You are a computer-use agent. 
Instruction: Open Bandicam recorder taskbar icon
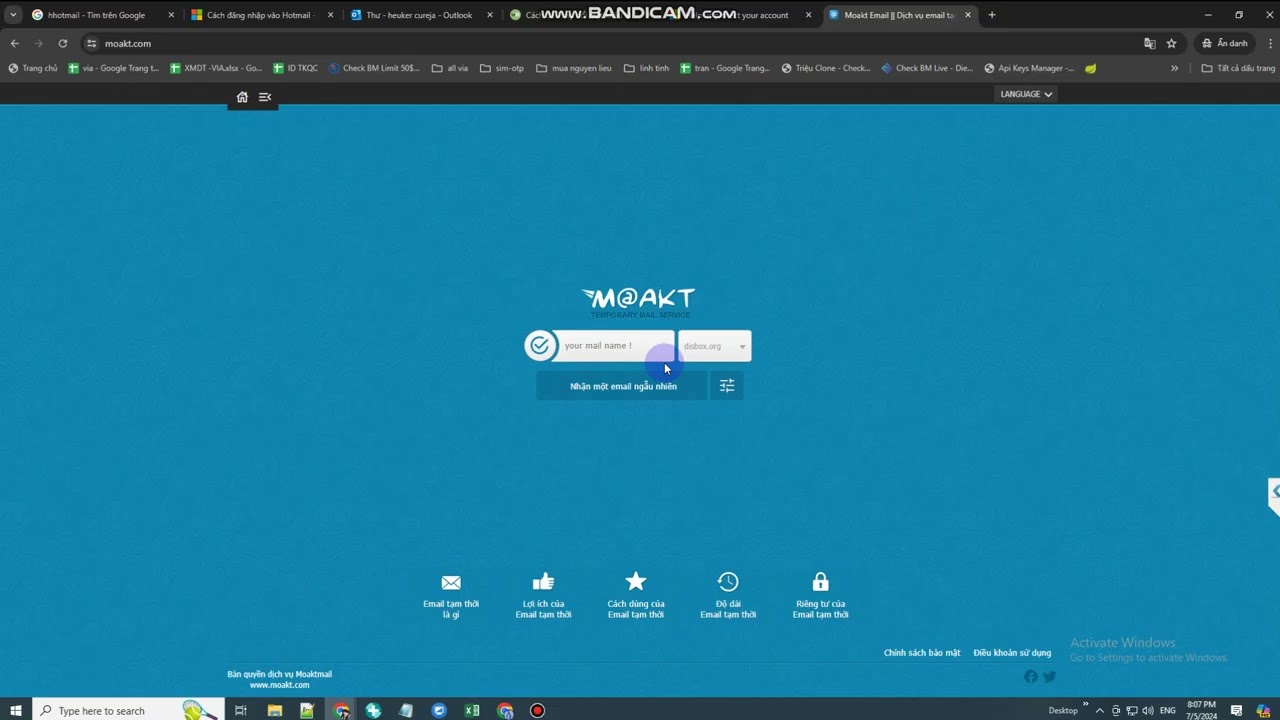tap(537, 711)
